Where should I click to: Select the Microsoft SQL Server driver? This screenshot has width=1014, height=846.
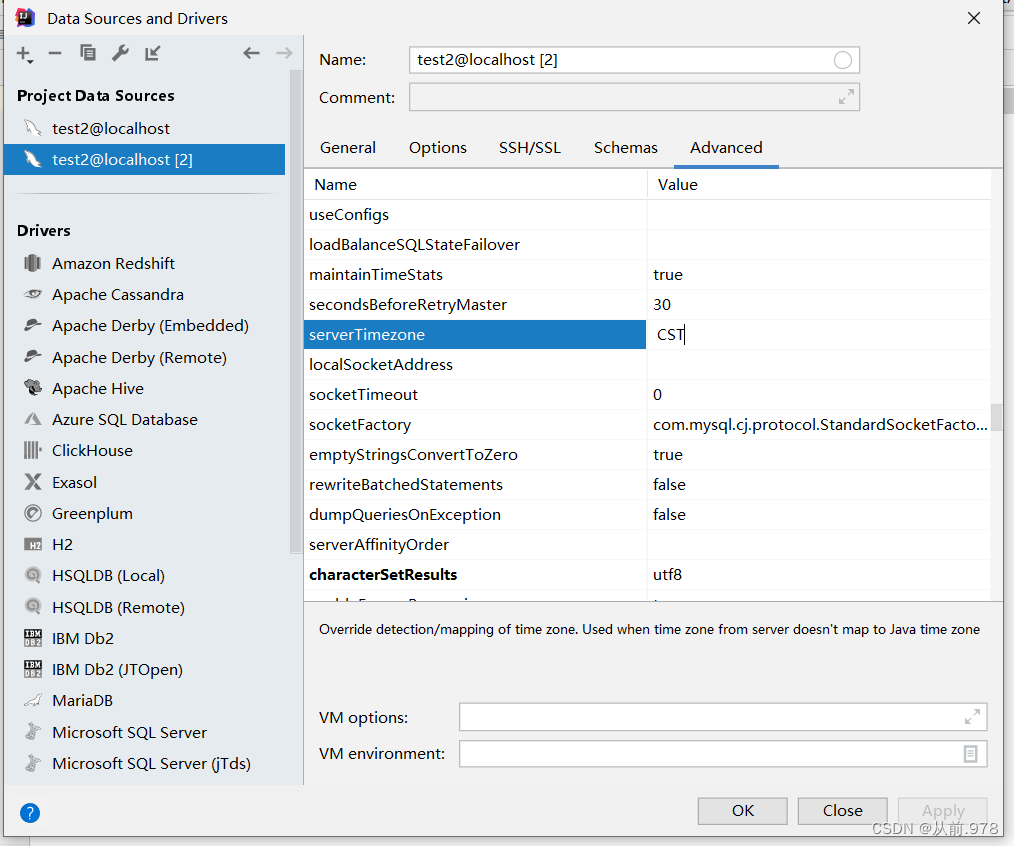pos(129,732)
